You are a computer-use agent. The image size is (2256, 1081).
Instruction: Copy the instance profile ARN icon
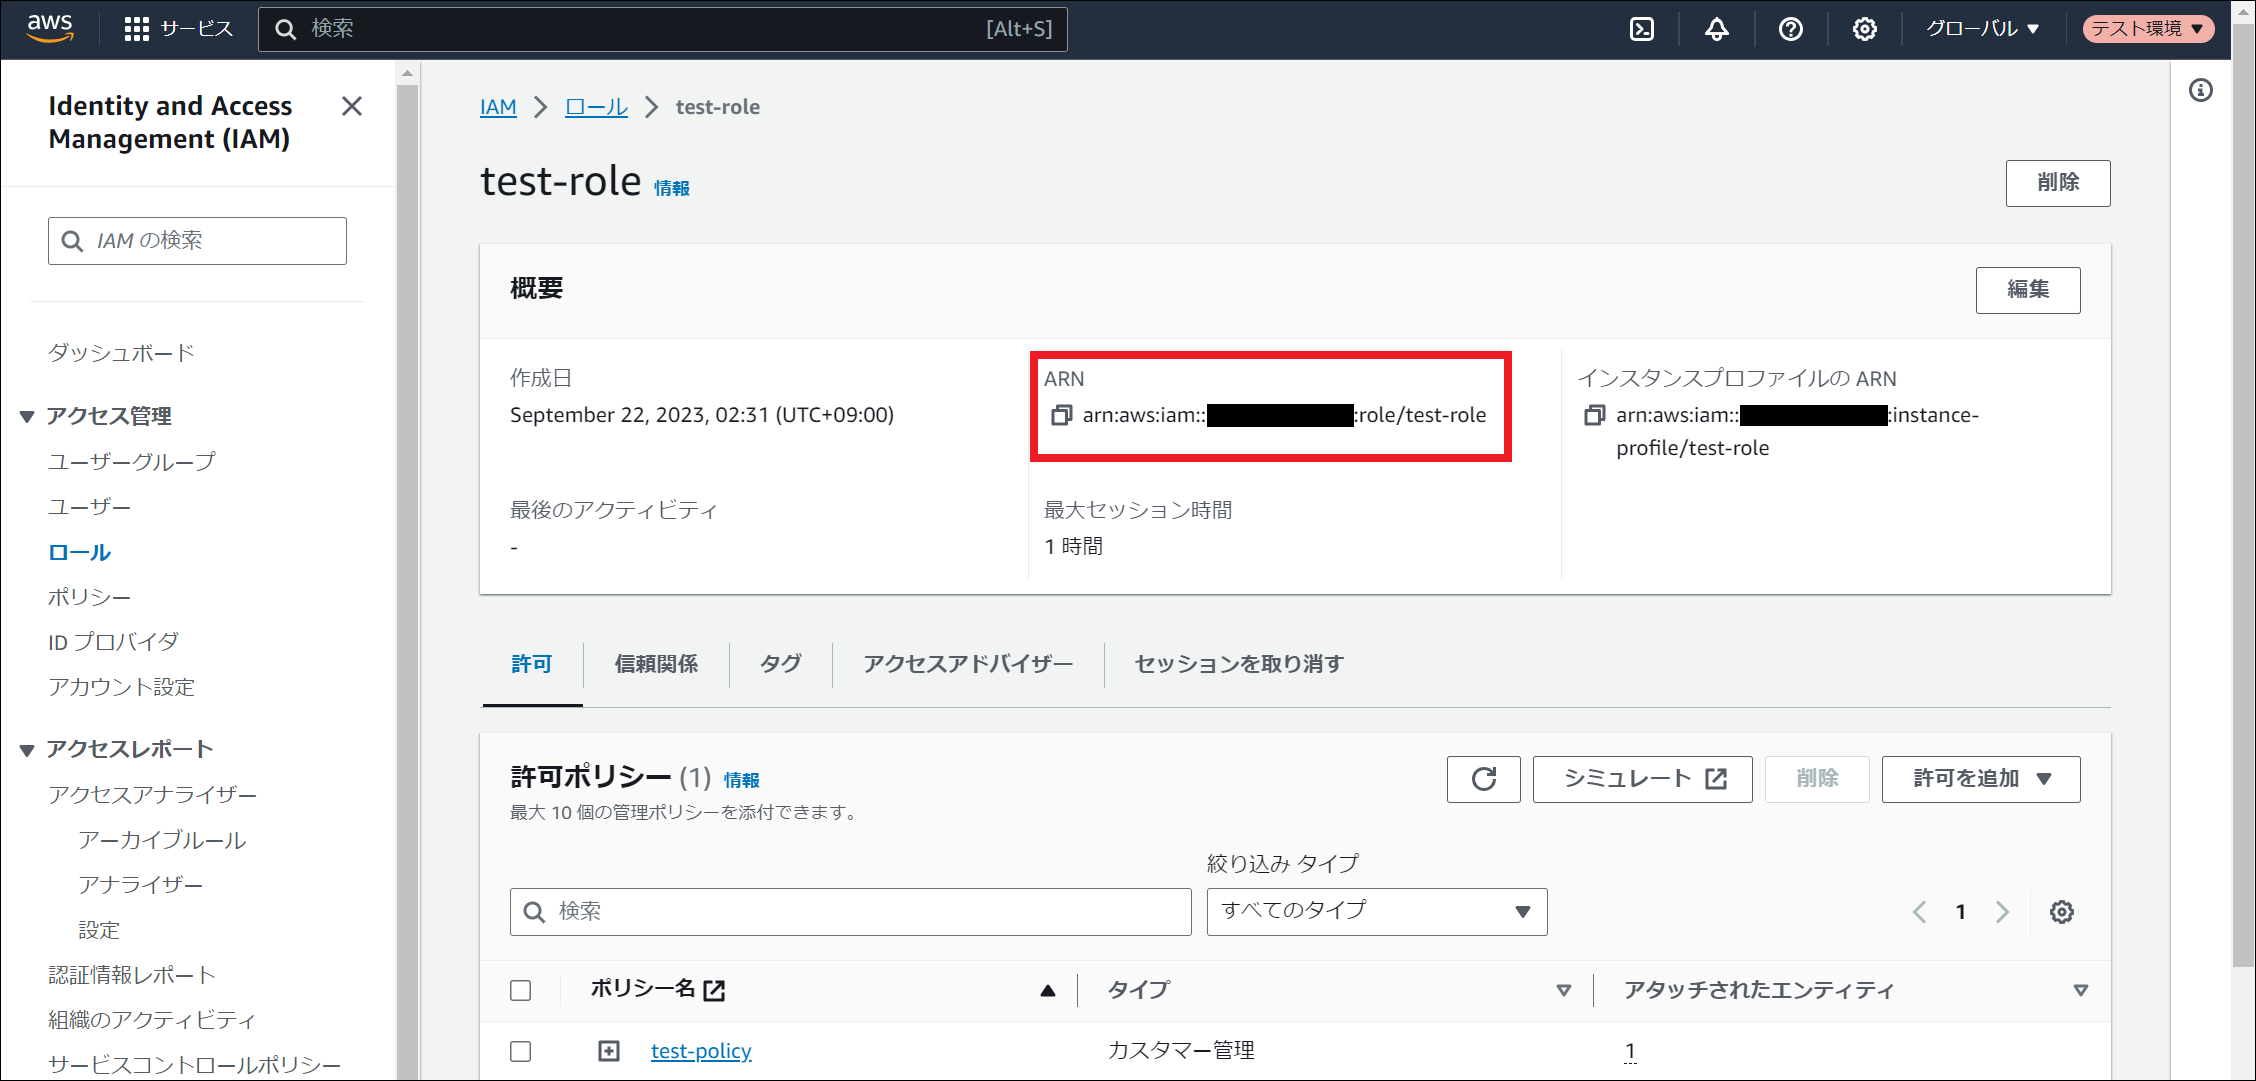tap(1594, 415)
